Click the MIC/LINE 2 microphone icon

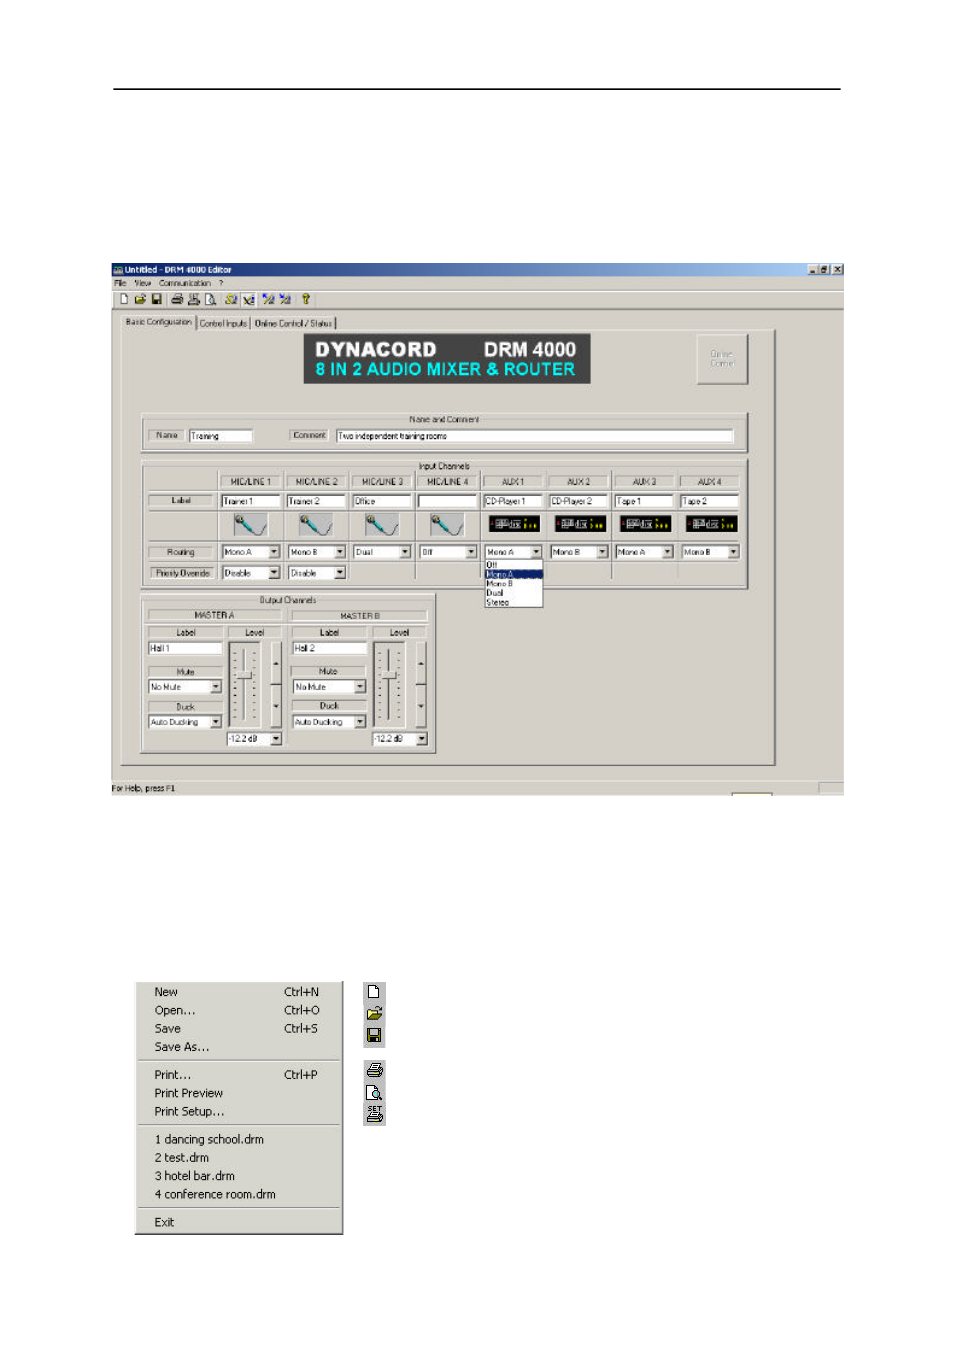pyautogui.click(x=315, y=524)
